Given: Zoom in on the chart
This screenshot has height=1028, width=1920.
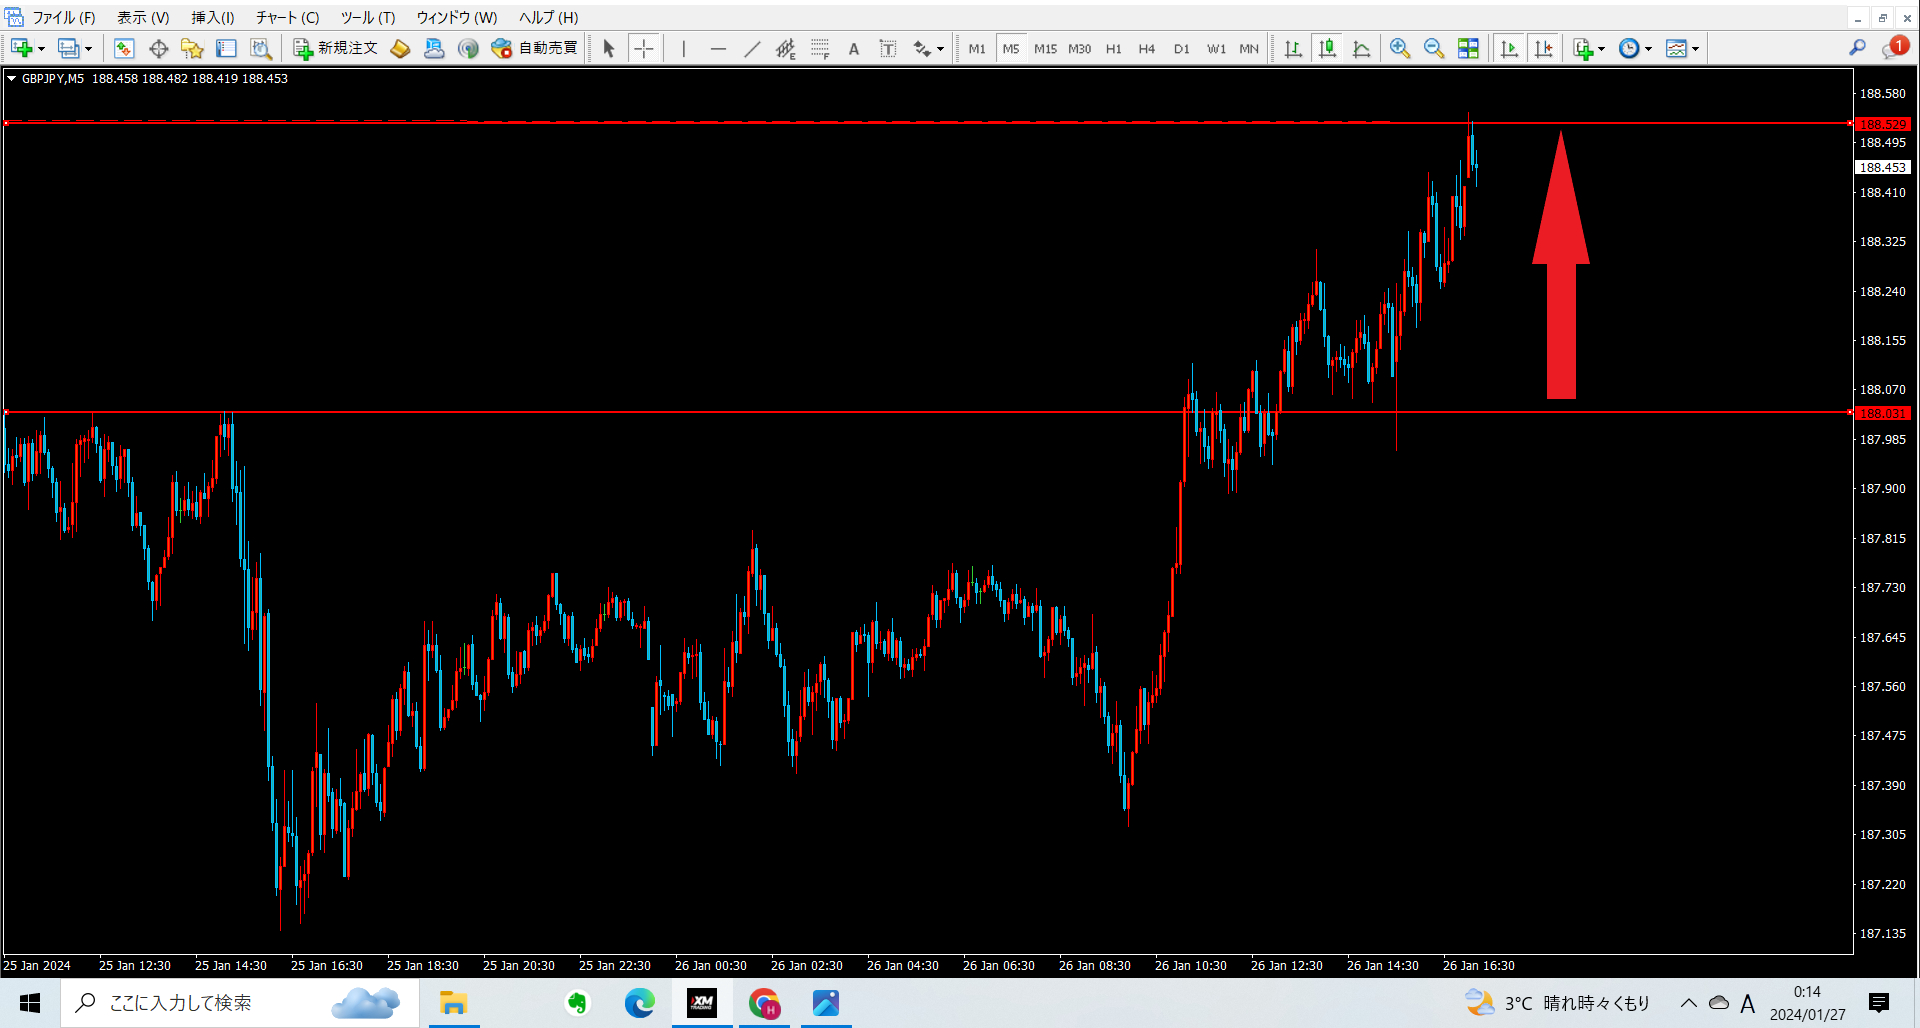Looking at the screenshot, I should (x=1400, y=49).
